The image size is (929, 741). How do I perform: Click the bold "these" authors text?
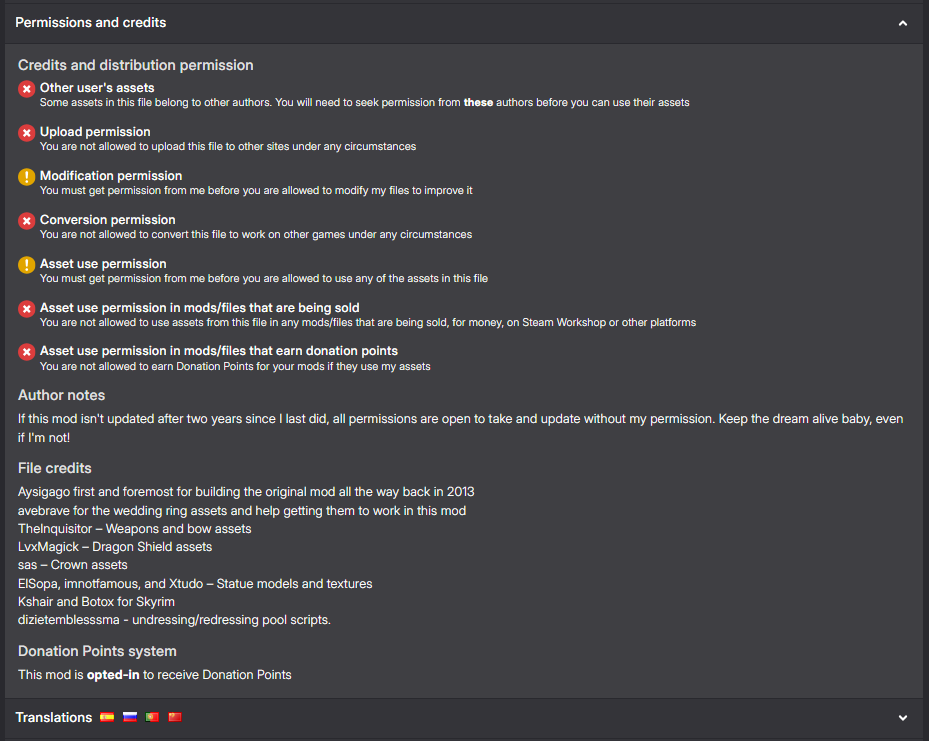click(478, 102)
